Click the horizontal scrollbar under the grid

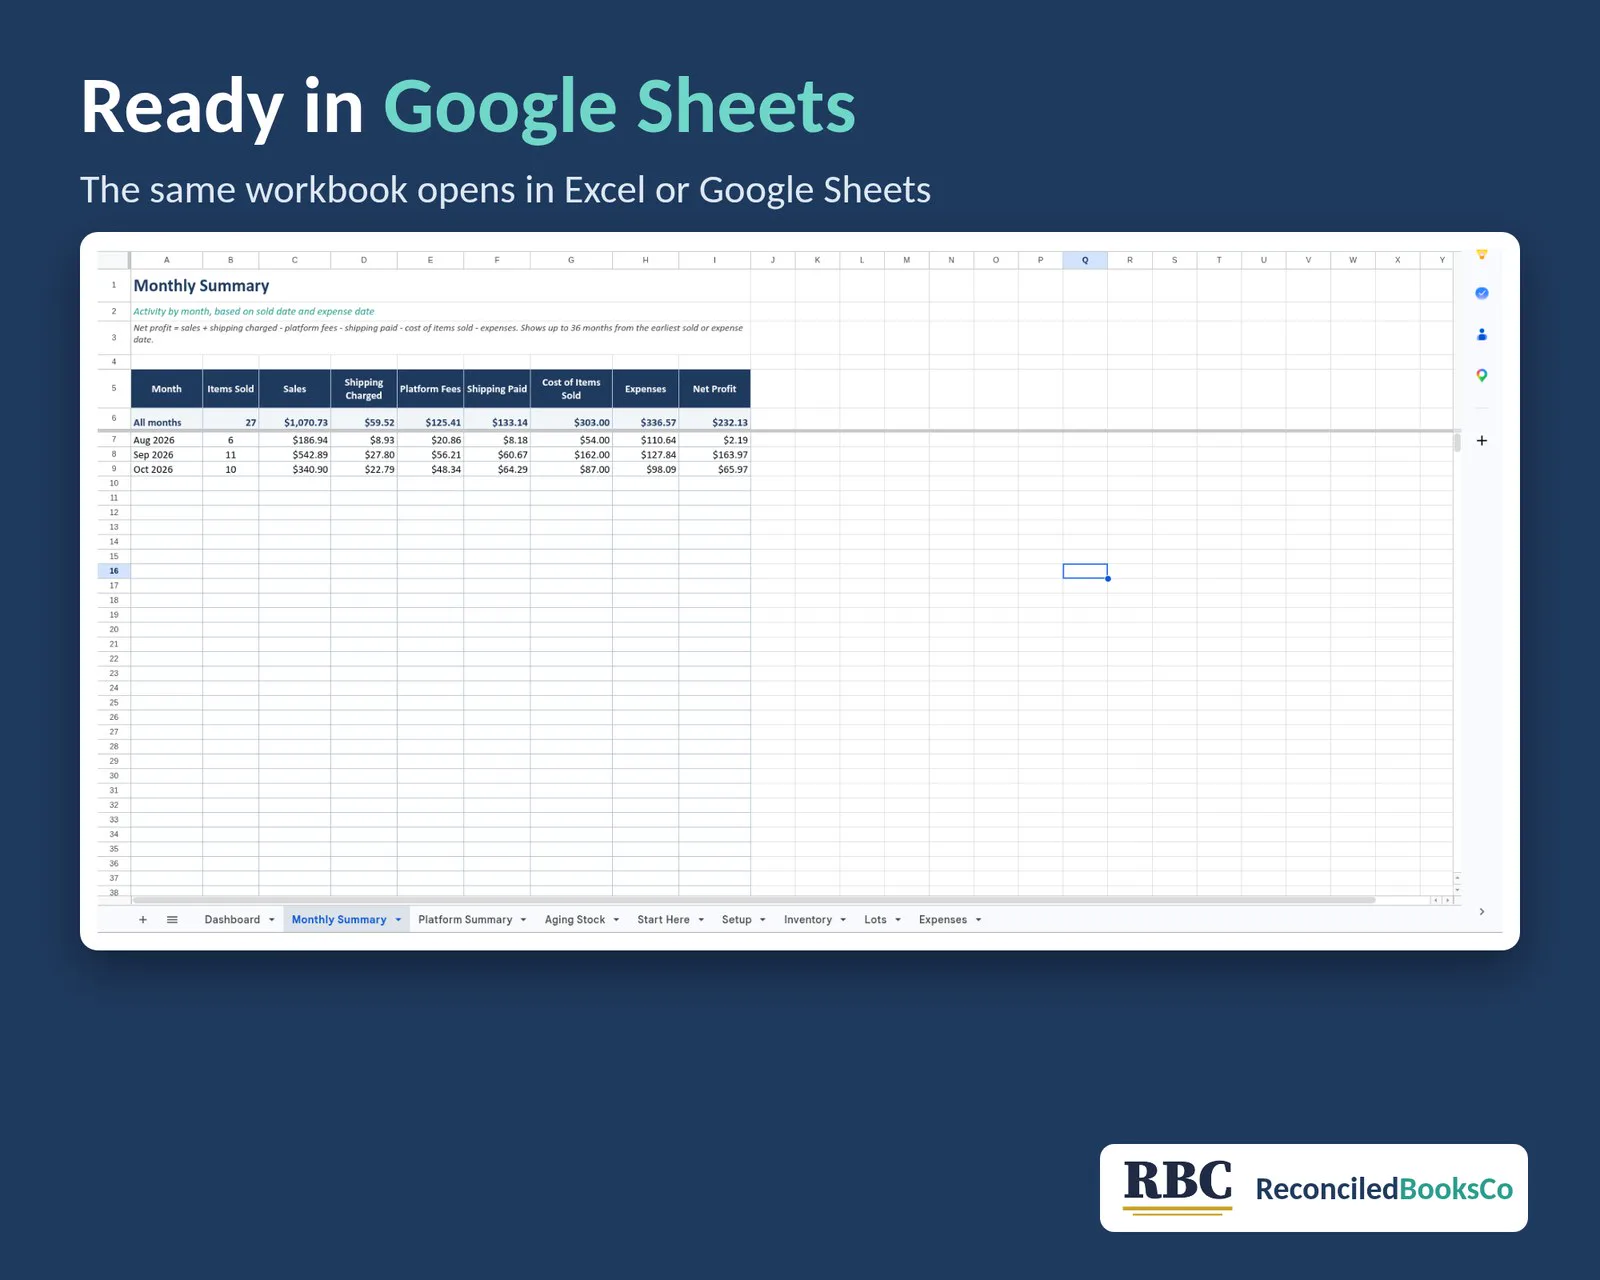[754, 900]
